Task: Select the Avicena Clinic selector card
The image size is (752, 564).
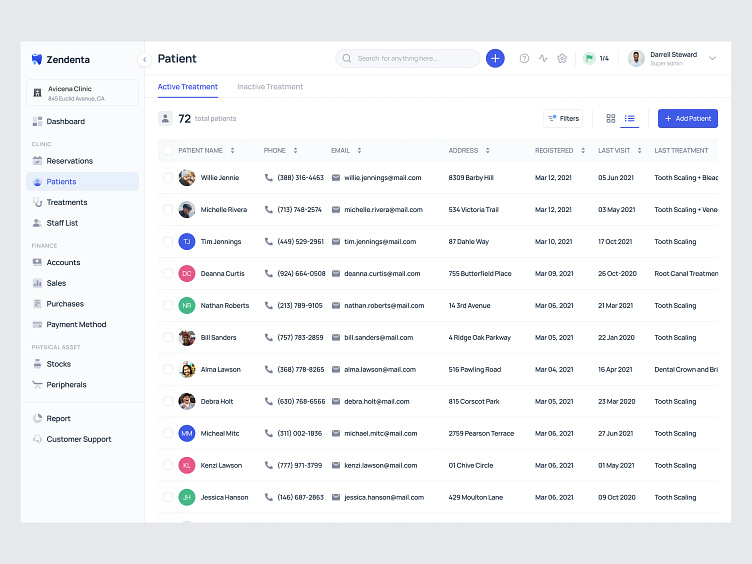Action: (x=82, y=93)
